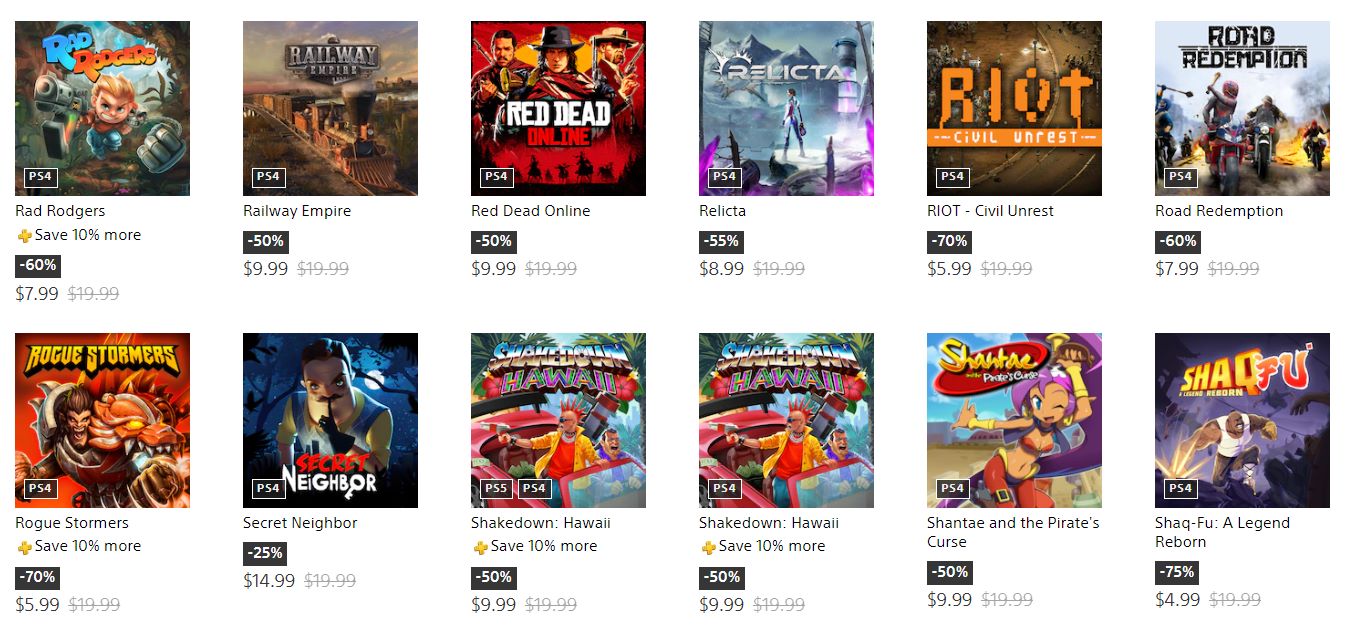Viewport: 1352px width, 641px height.
Task: Click the -25% discount badge for Secret Neighbor
Action: click(265, 553)
